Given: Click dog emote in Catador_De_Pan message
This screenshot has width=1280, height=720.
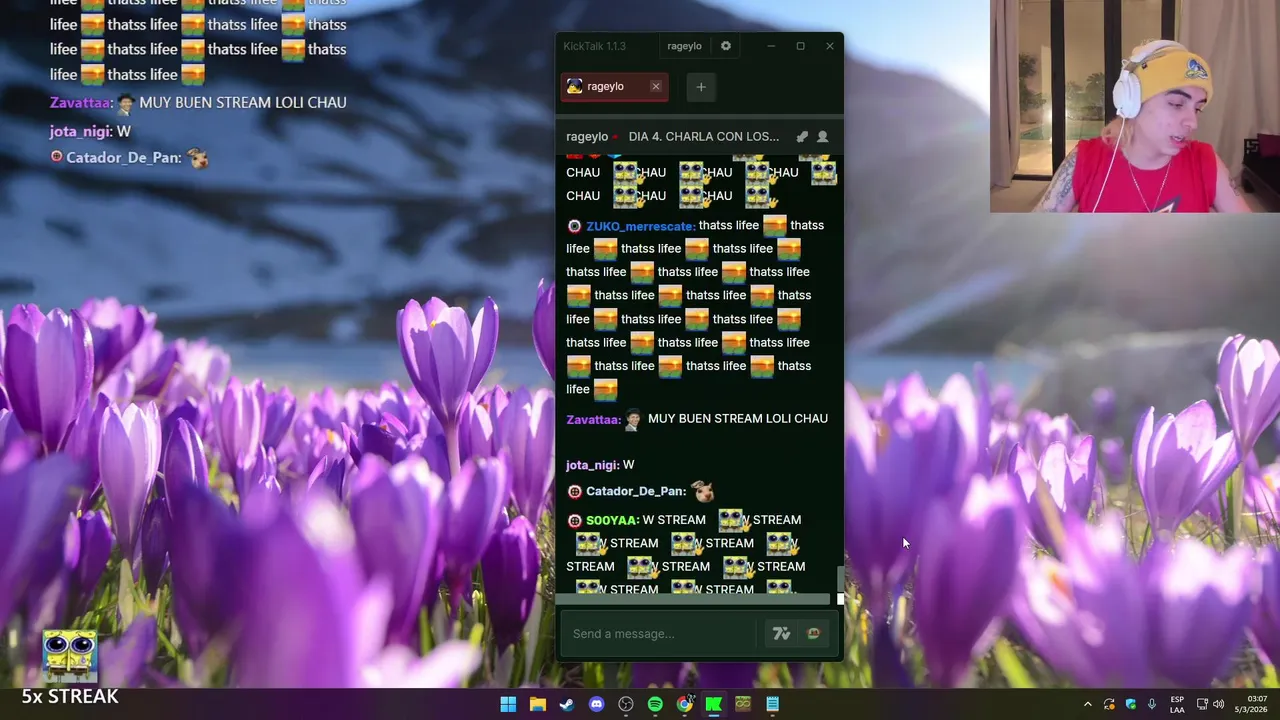Looking at the screenshot, I should tap(703, 491).
